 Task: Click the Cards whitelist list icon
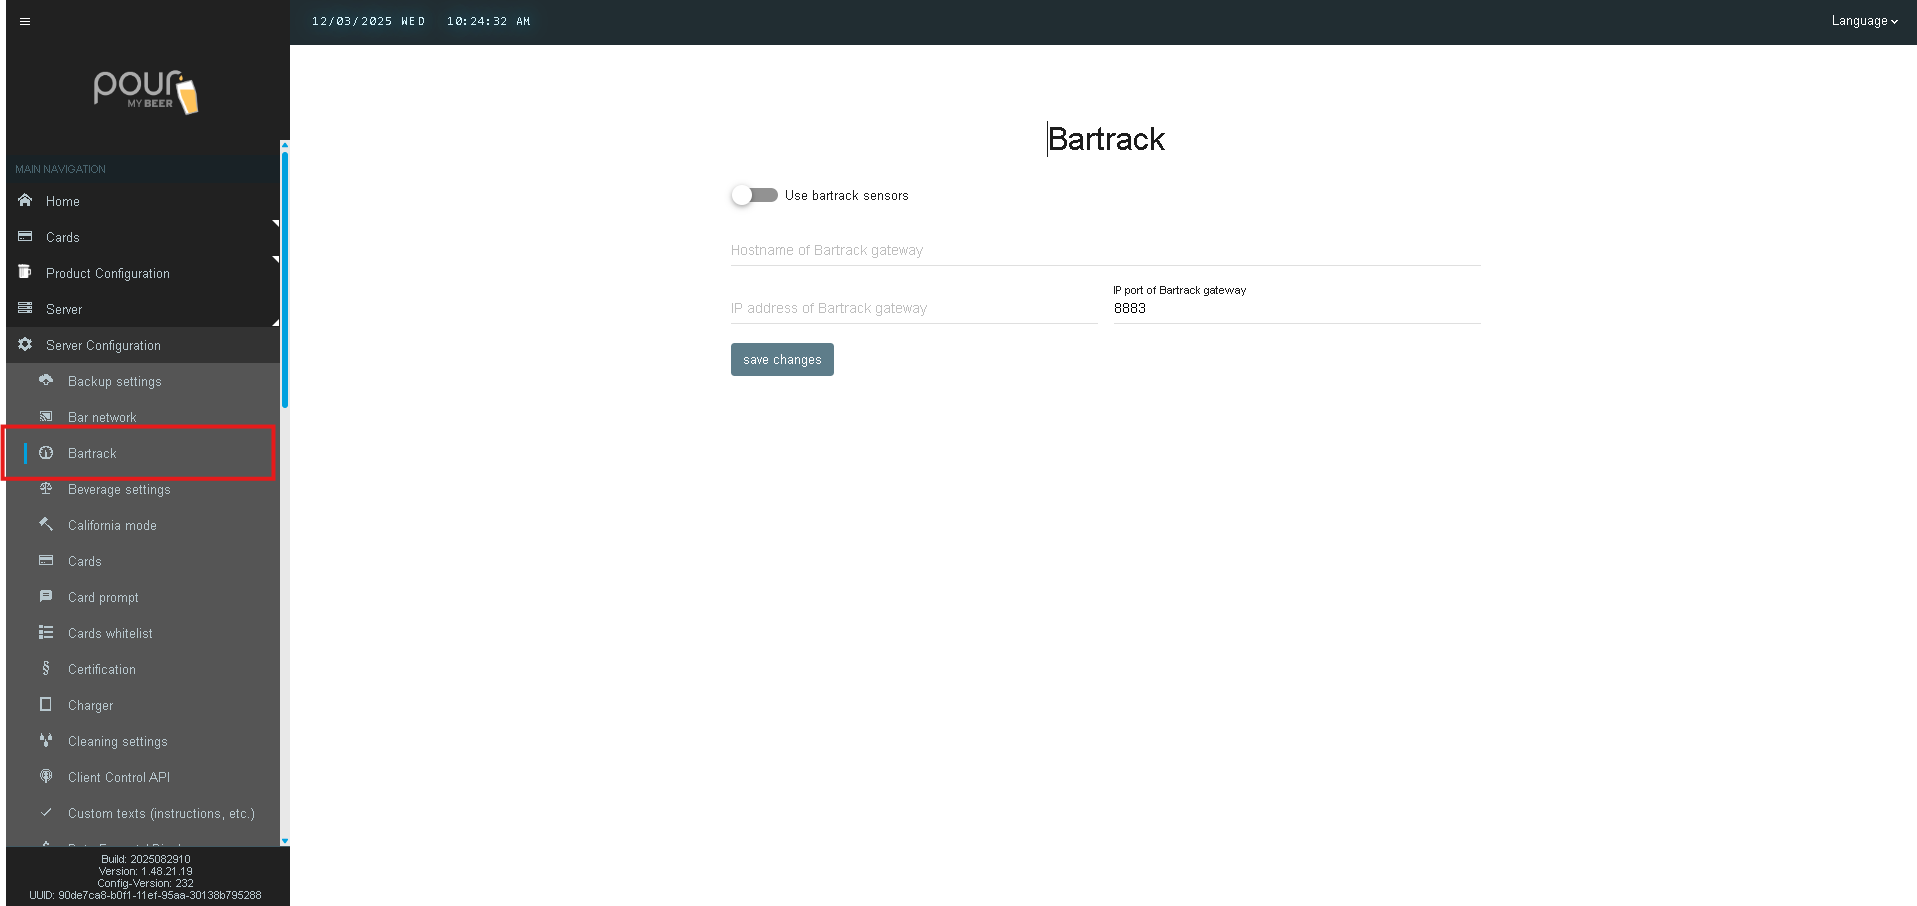pyautogui.click(x=46, y=633)
